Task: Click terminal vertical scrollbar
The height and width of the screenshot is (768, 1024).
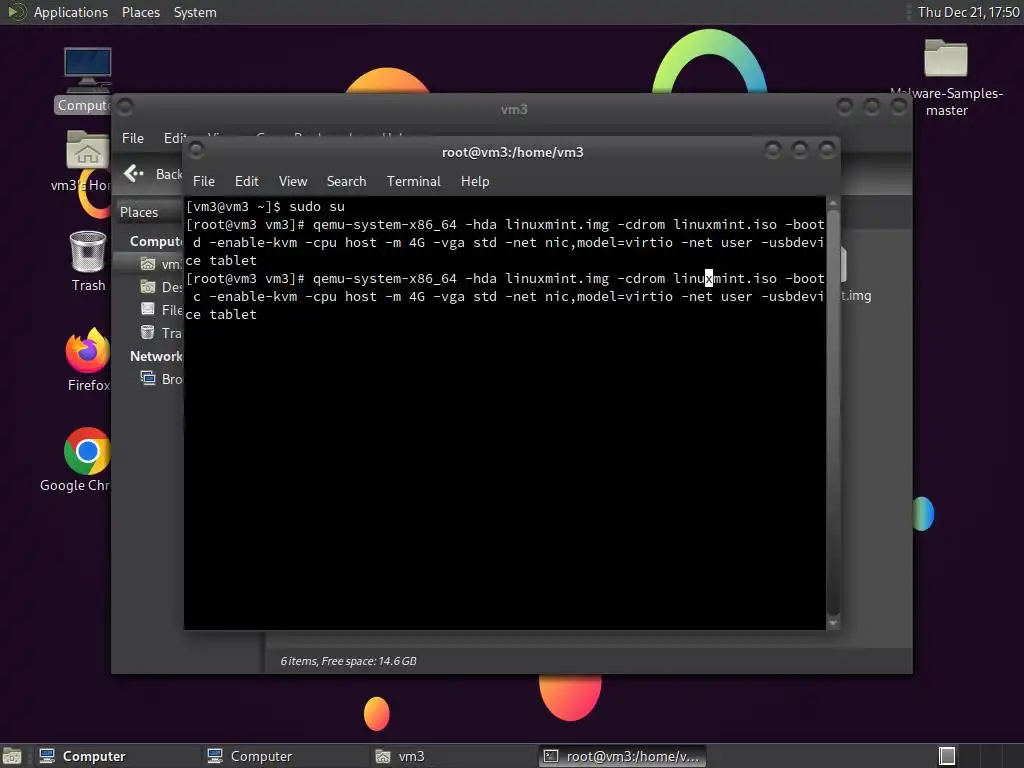Action: (833, 411)
